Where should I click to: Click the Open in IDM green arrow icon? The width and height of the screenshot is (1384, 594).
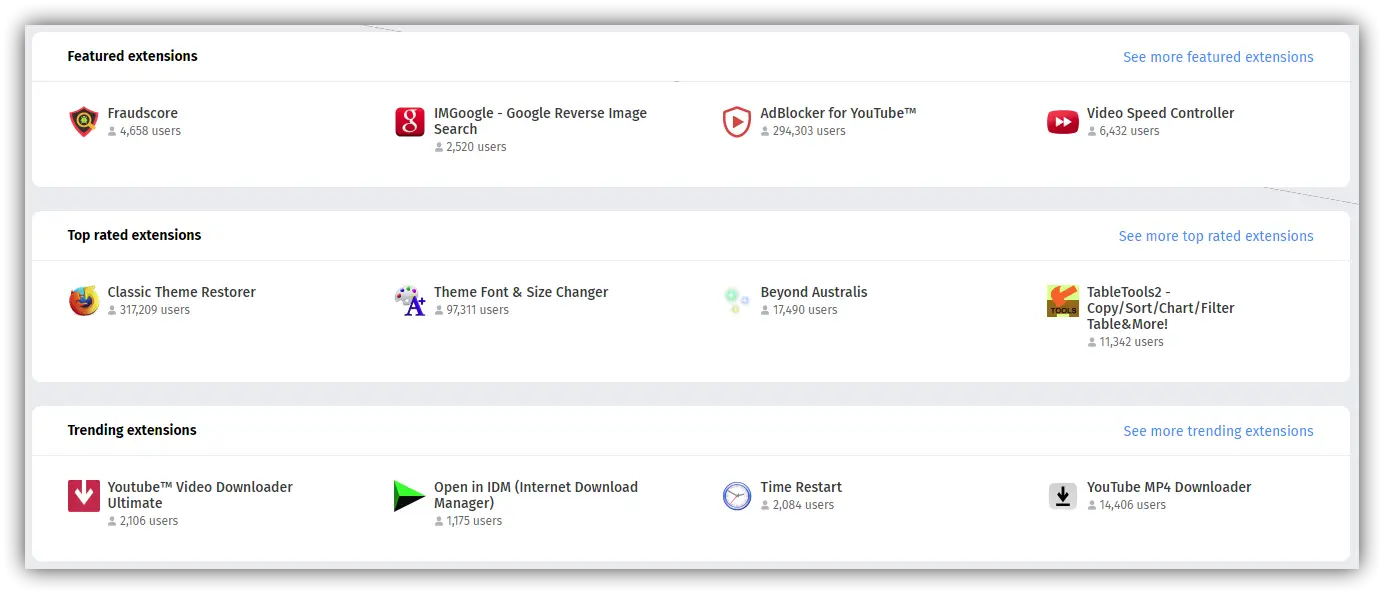tap(410, 496)
